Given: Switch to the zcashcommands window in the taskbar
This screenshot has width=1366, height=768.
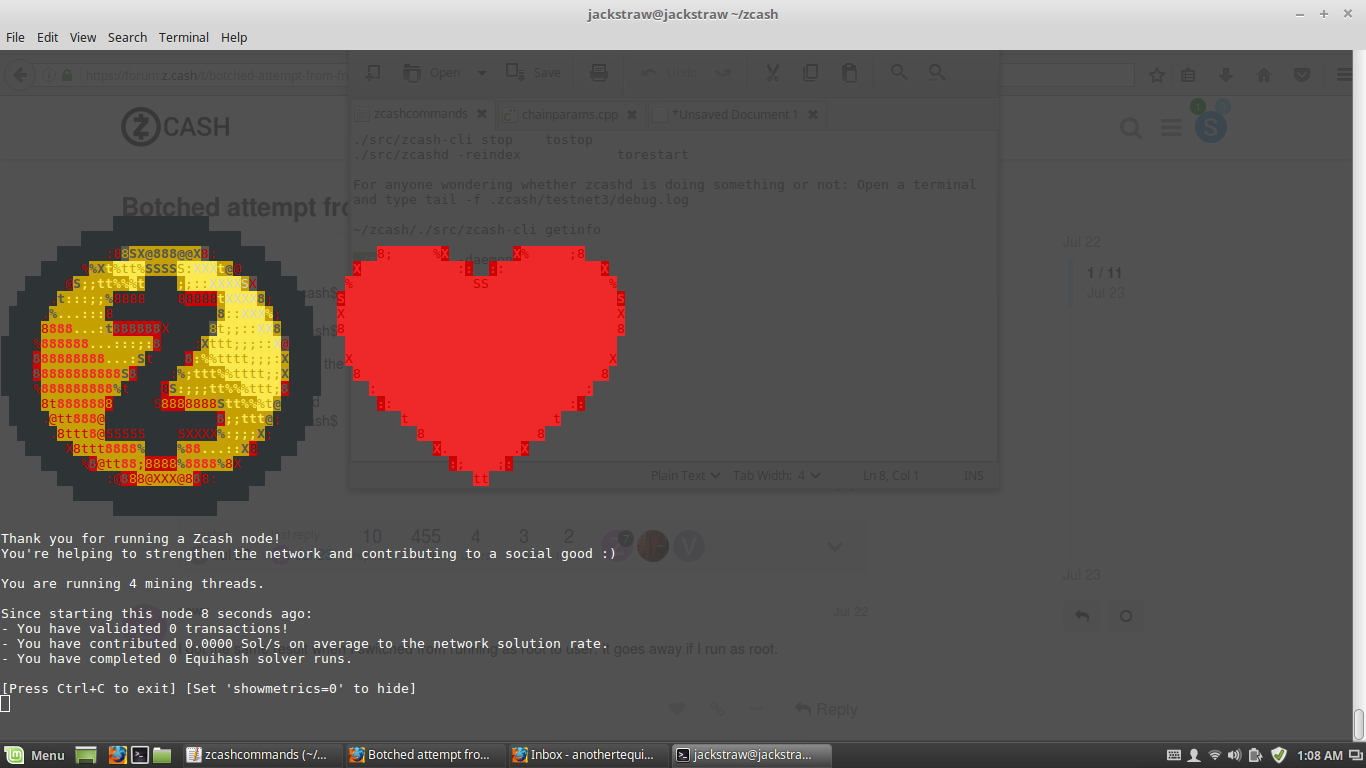Looking at the screenshot, I should 263,755.
